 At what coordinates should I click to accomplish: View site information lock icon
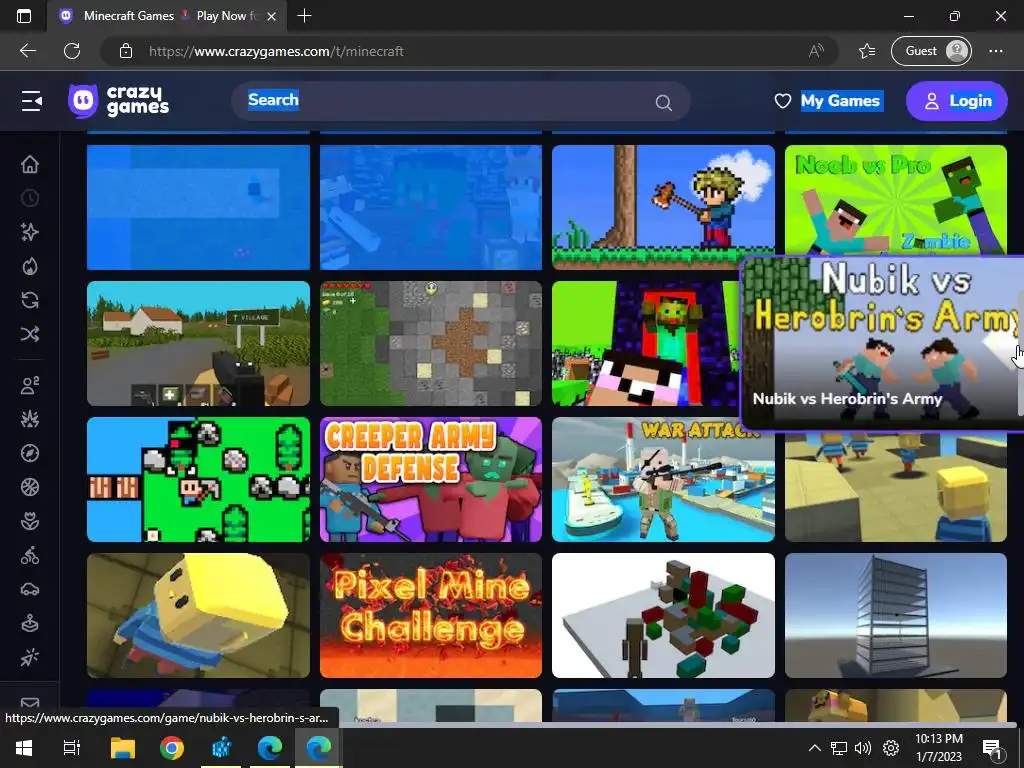click(126, 51)
